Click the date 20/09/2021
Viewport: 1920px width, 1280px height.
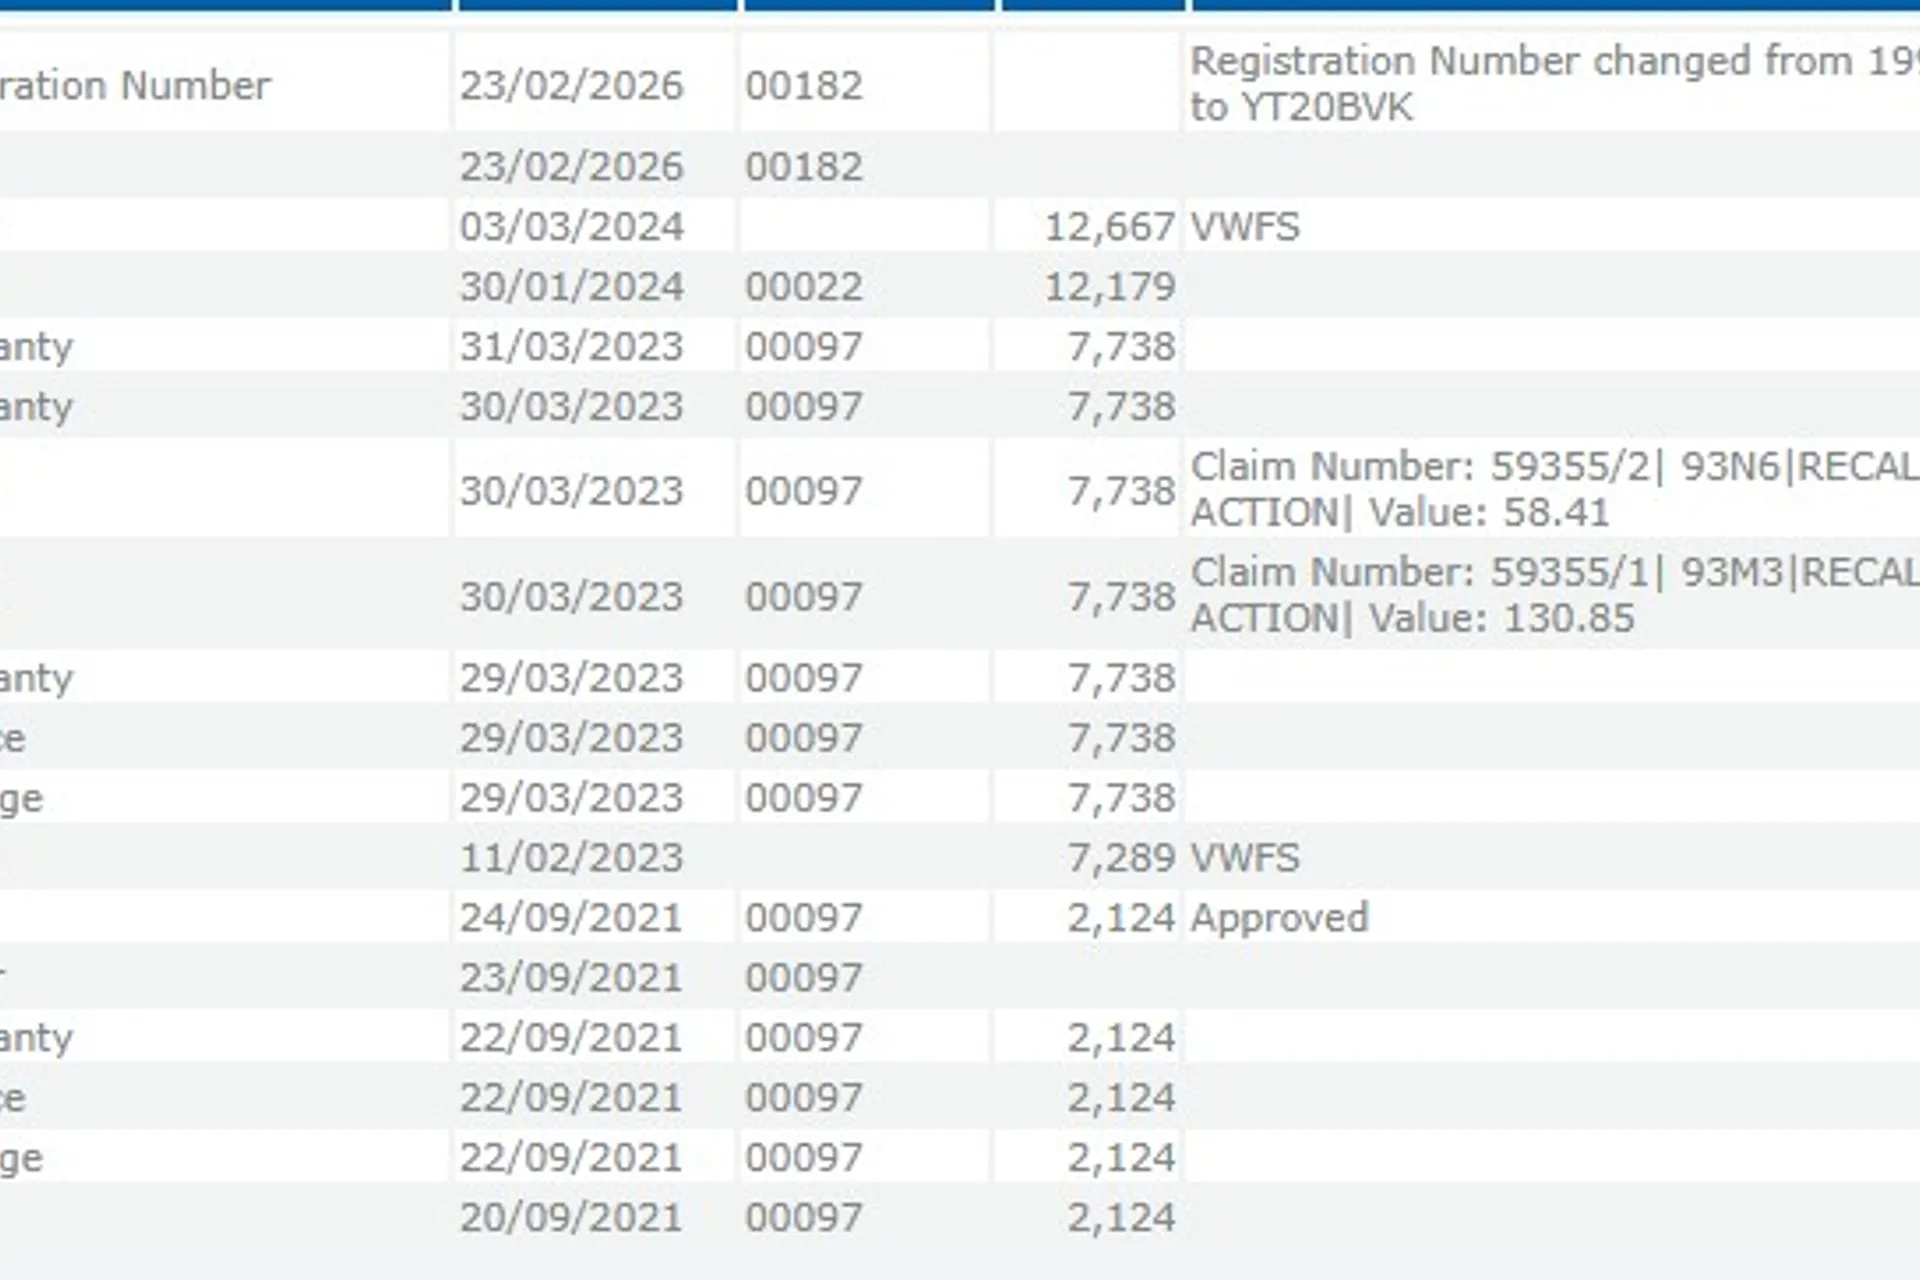coord(571,1218)
